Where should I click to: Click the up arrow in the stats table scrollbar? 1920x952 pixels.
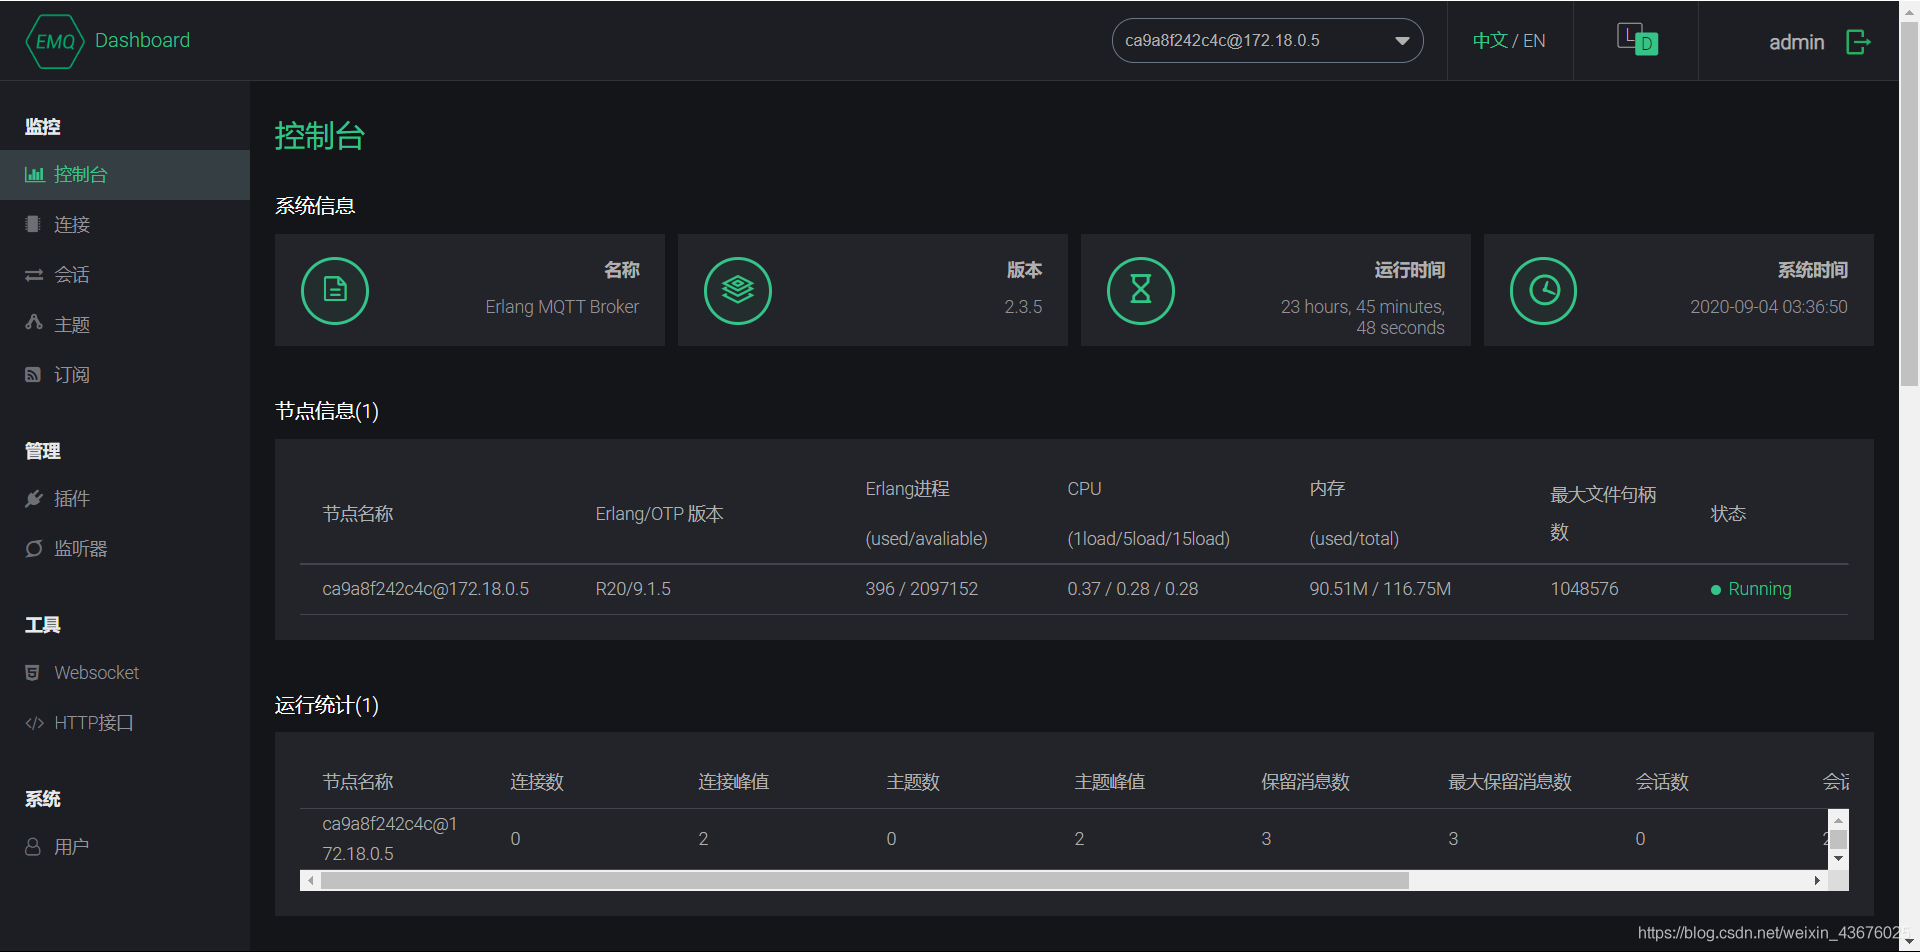[x=1839, y=820]
